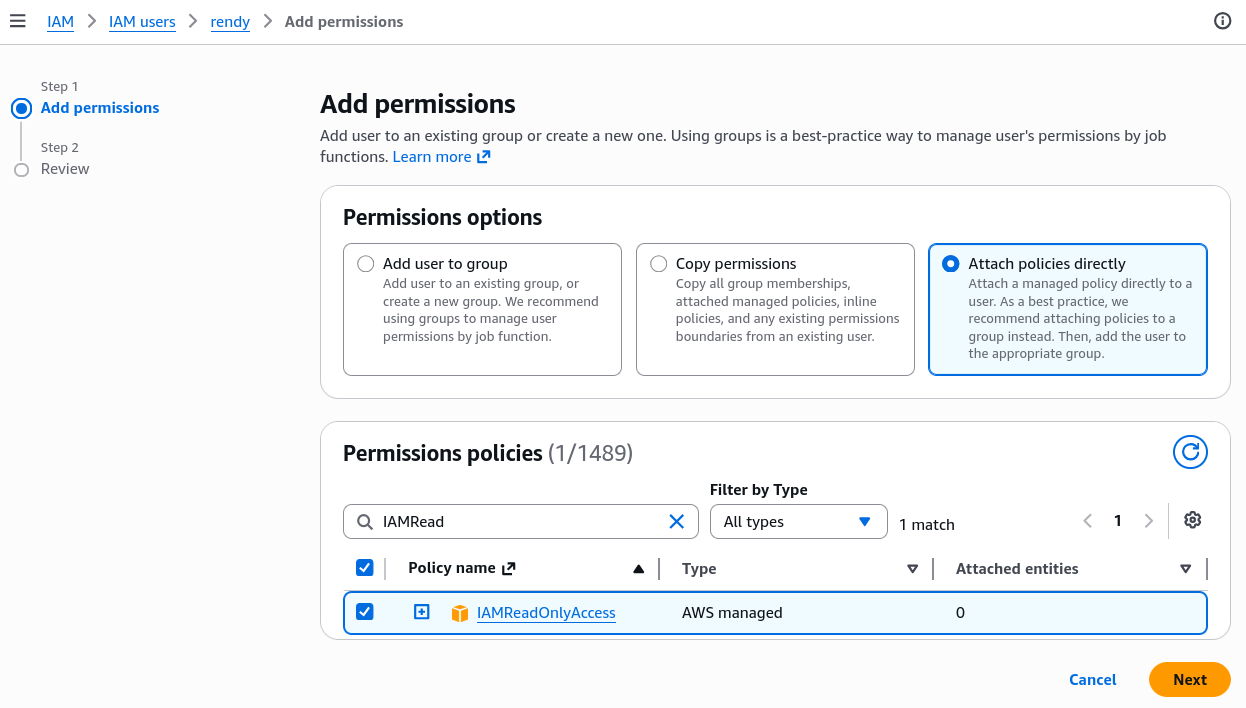Viewport: 1246px width, 708px height.
Task: Click the Add permissions breadcrumb text
Action: [x=344, y=21]
